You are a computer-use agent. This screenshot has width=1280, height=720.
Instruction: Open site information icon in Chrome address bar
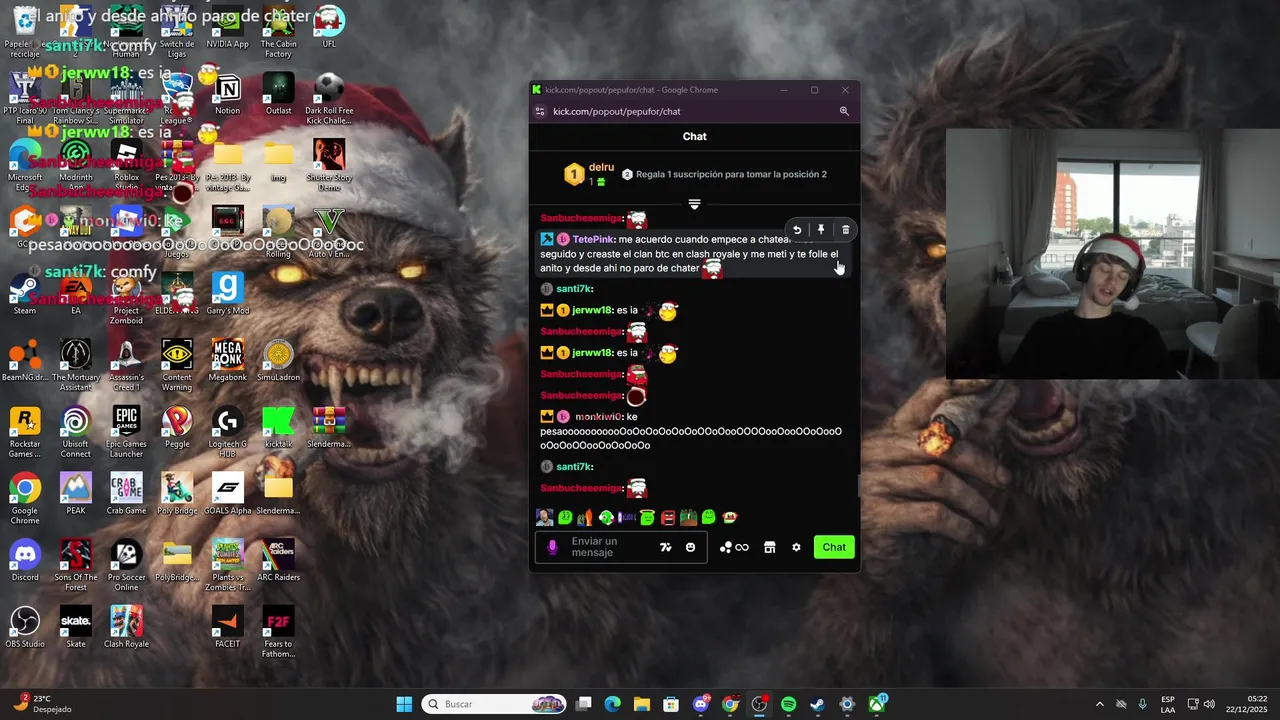point(540,111)
